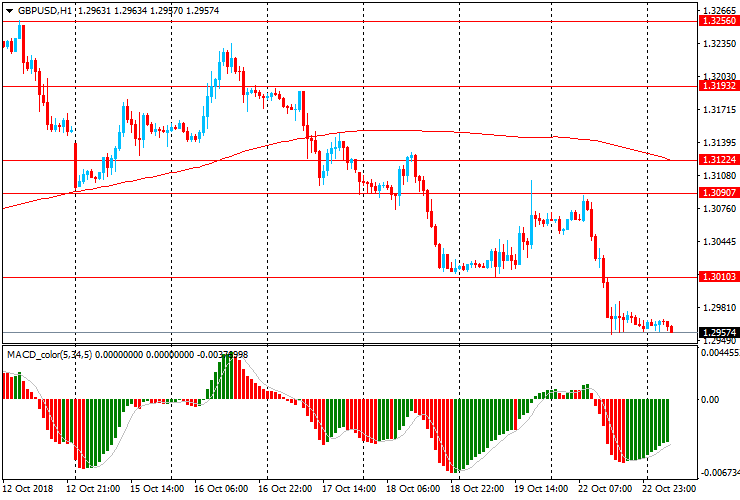Click the 12 Oct 21:00 time axis label
740x500 pixels.
(x=93, y=488)
